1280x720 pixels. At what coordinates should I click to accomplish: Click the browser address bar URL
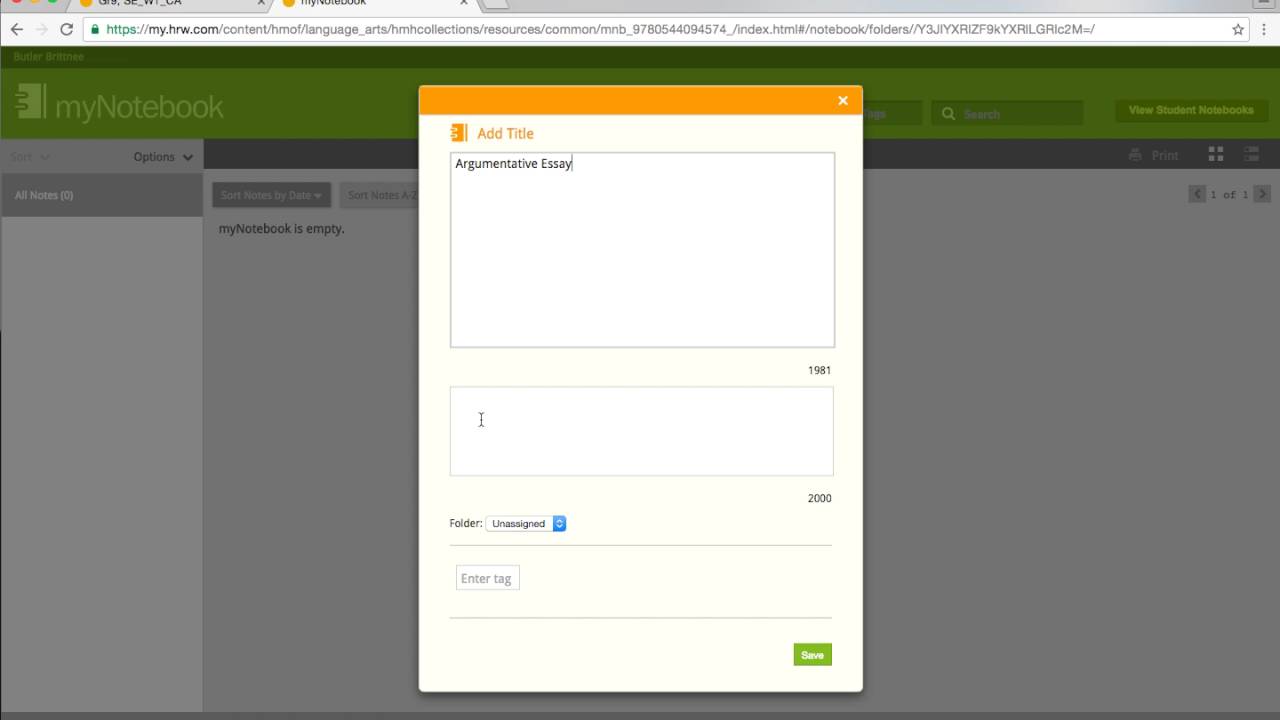(600, 29)
